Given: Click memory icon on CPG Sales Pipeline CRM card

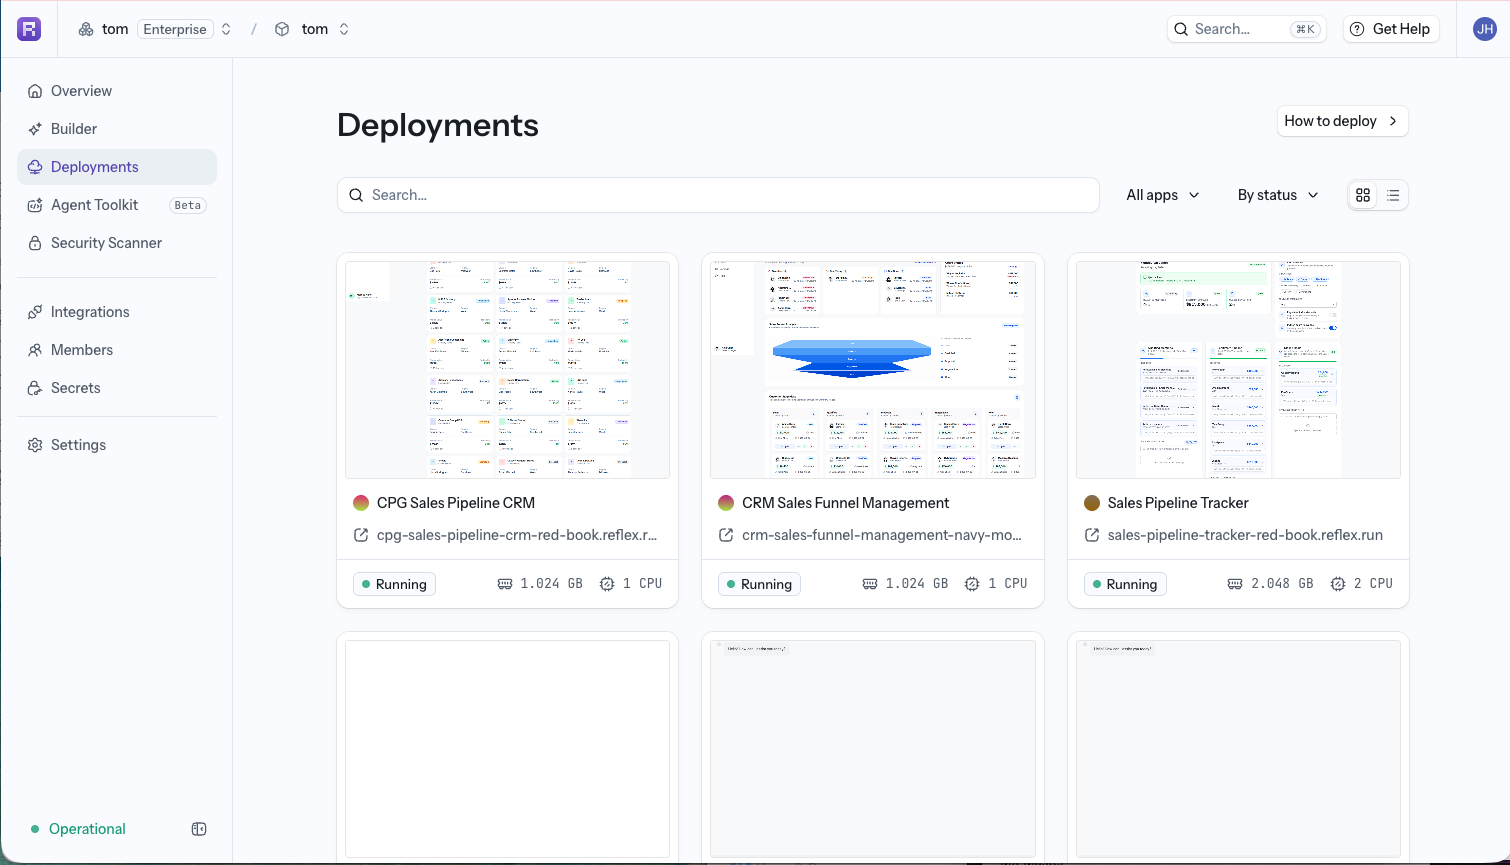Looking at the screenshot, I should pyautogui.click(x=505, y=583).
